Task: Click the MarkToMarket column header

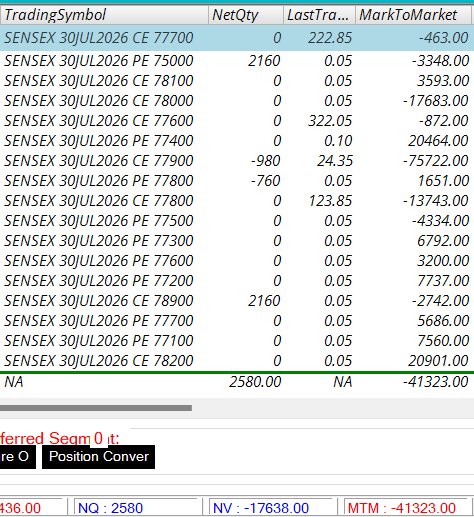Action: tap(413, 15)
